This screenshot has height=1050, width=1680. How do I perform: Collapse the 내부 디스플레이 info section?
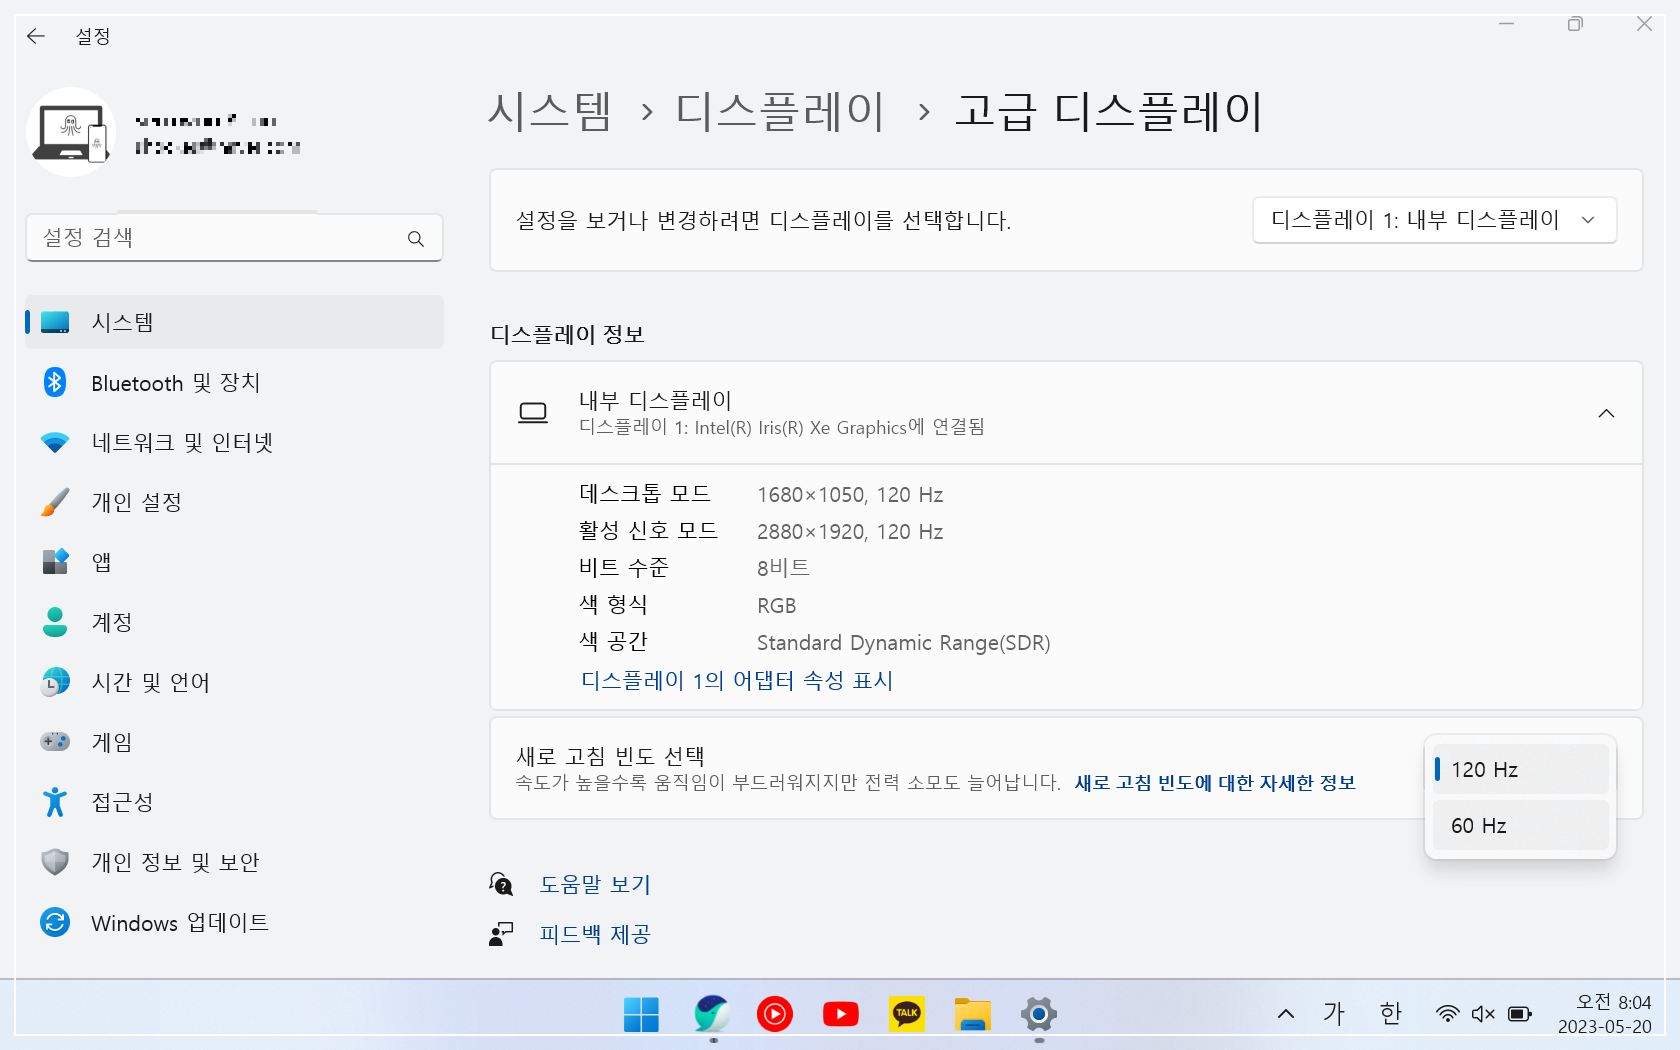pyautogui.click(x=1606, y=413)
